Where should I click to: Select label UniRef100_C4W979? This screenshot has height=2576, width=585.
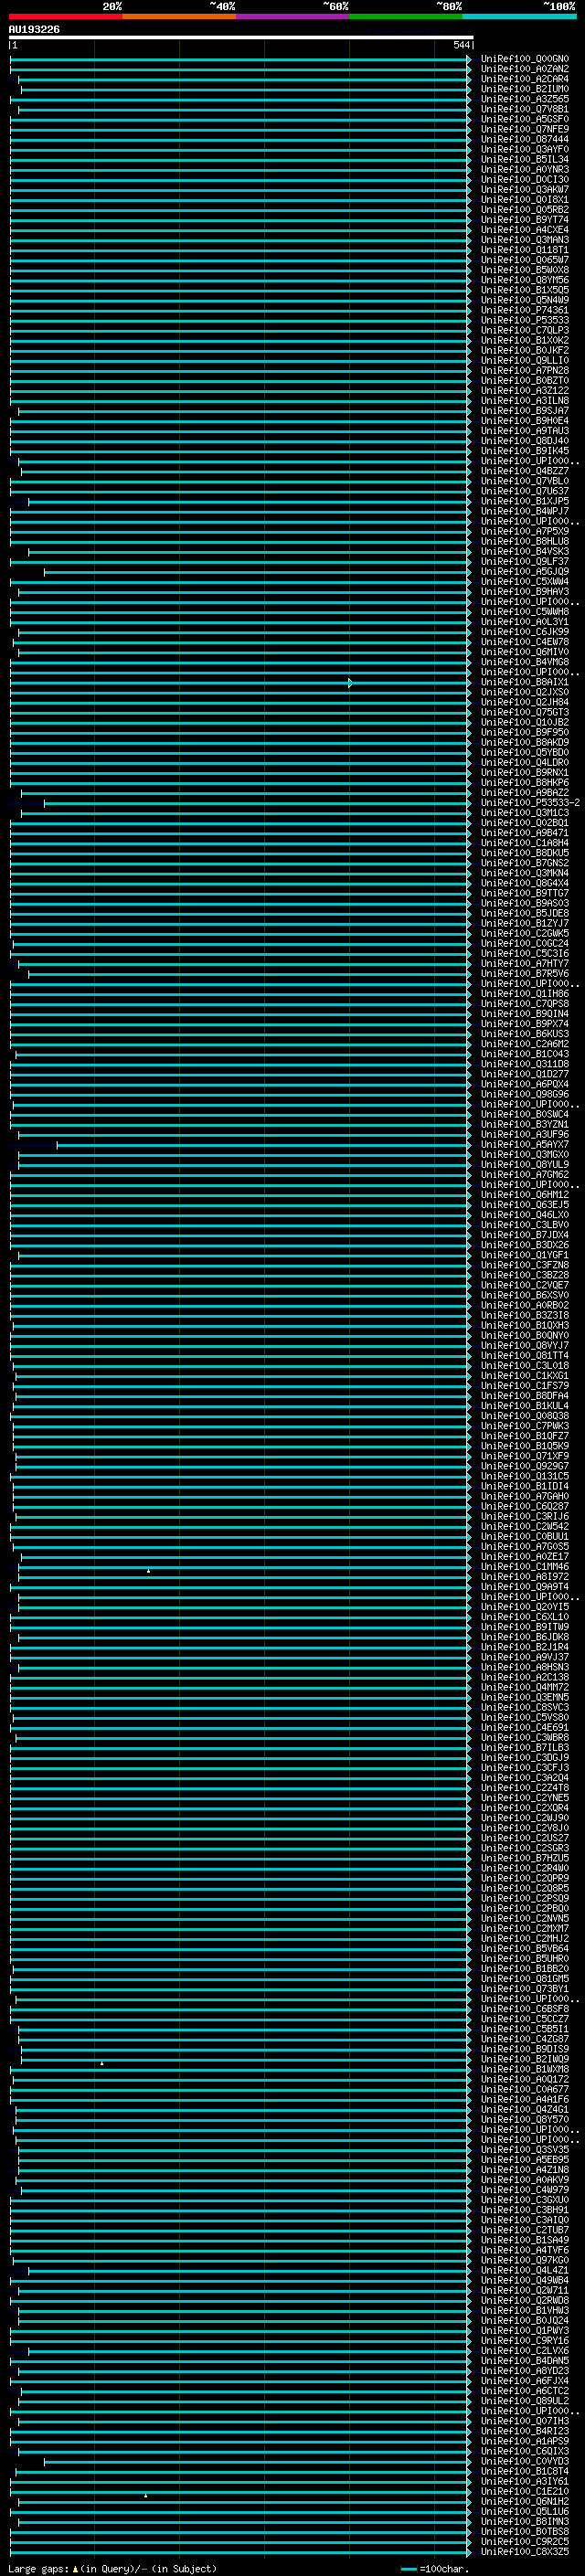click(525, 2190)
